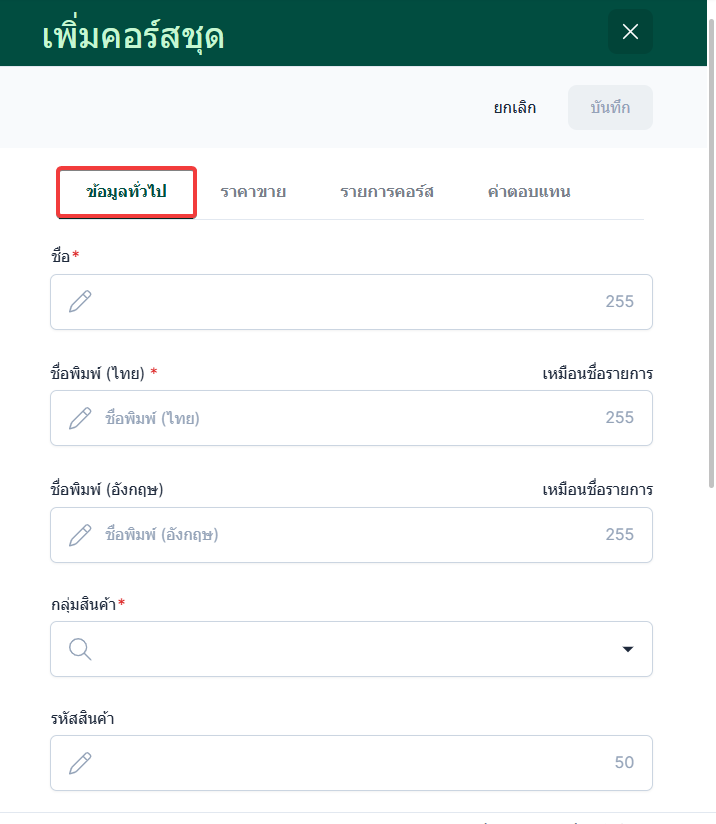Focus the ชื่อ name input field
The width and height of the screenshot is (716, 824).
pyautogui.click(x=350, y=302)
